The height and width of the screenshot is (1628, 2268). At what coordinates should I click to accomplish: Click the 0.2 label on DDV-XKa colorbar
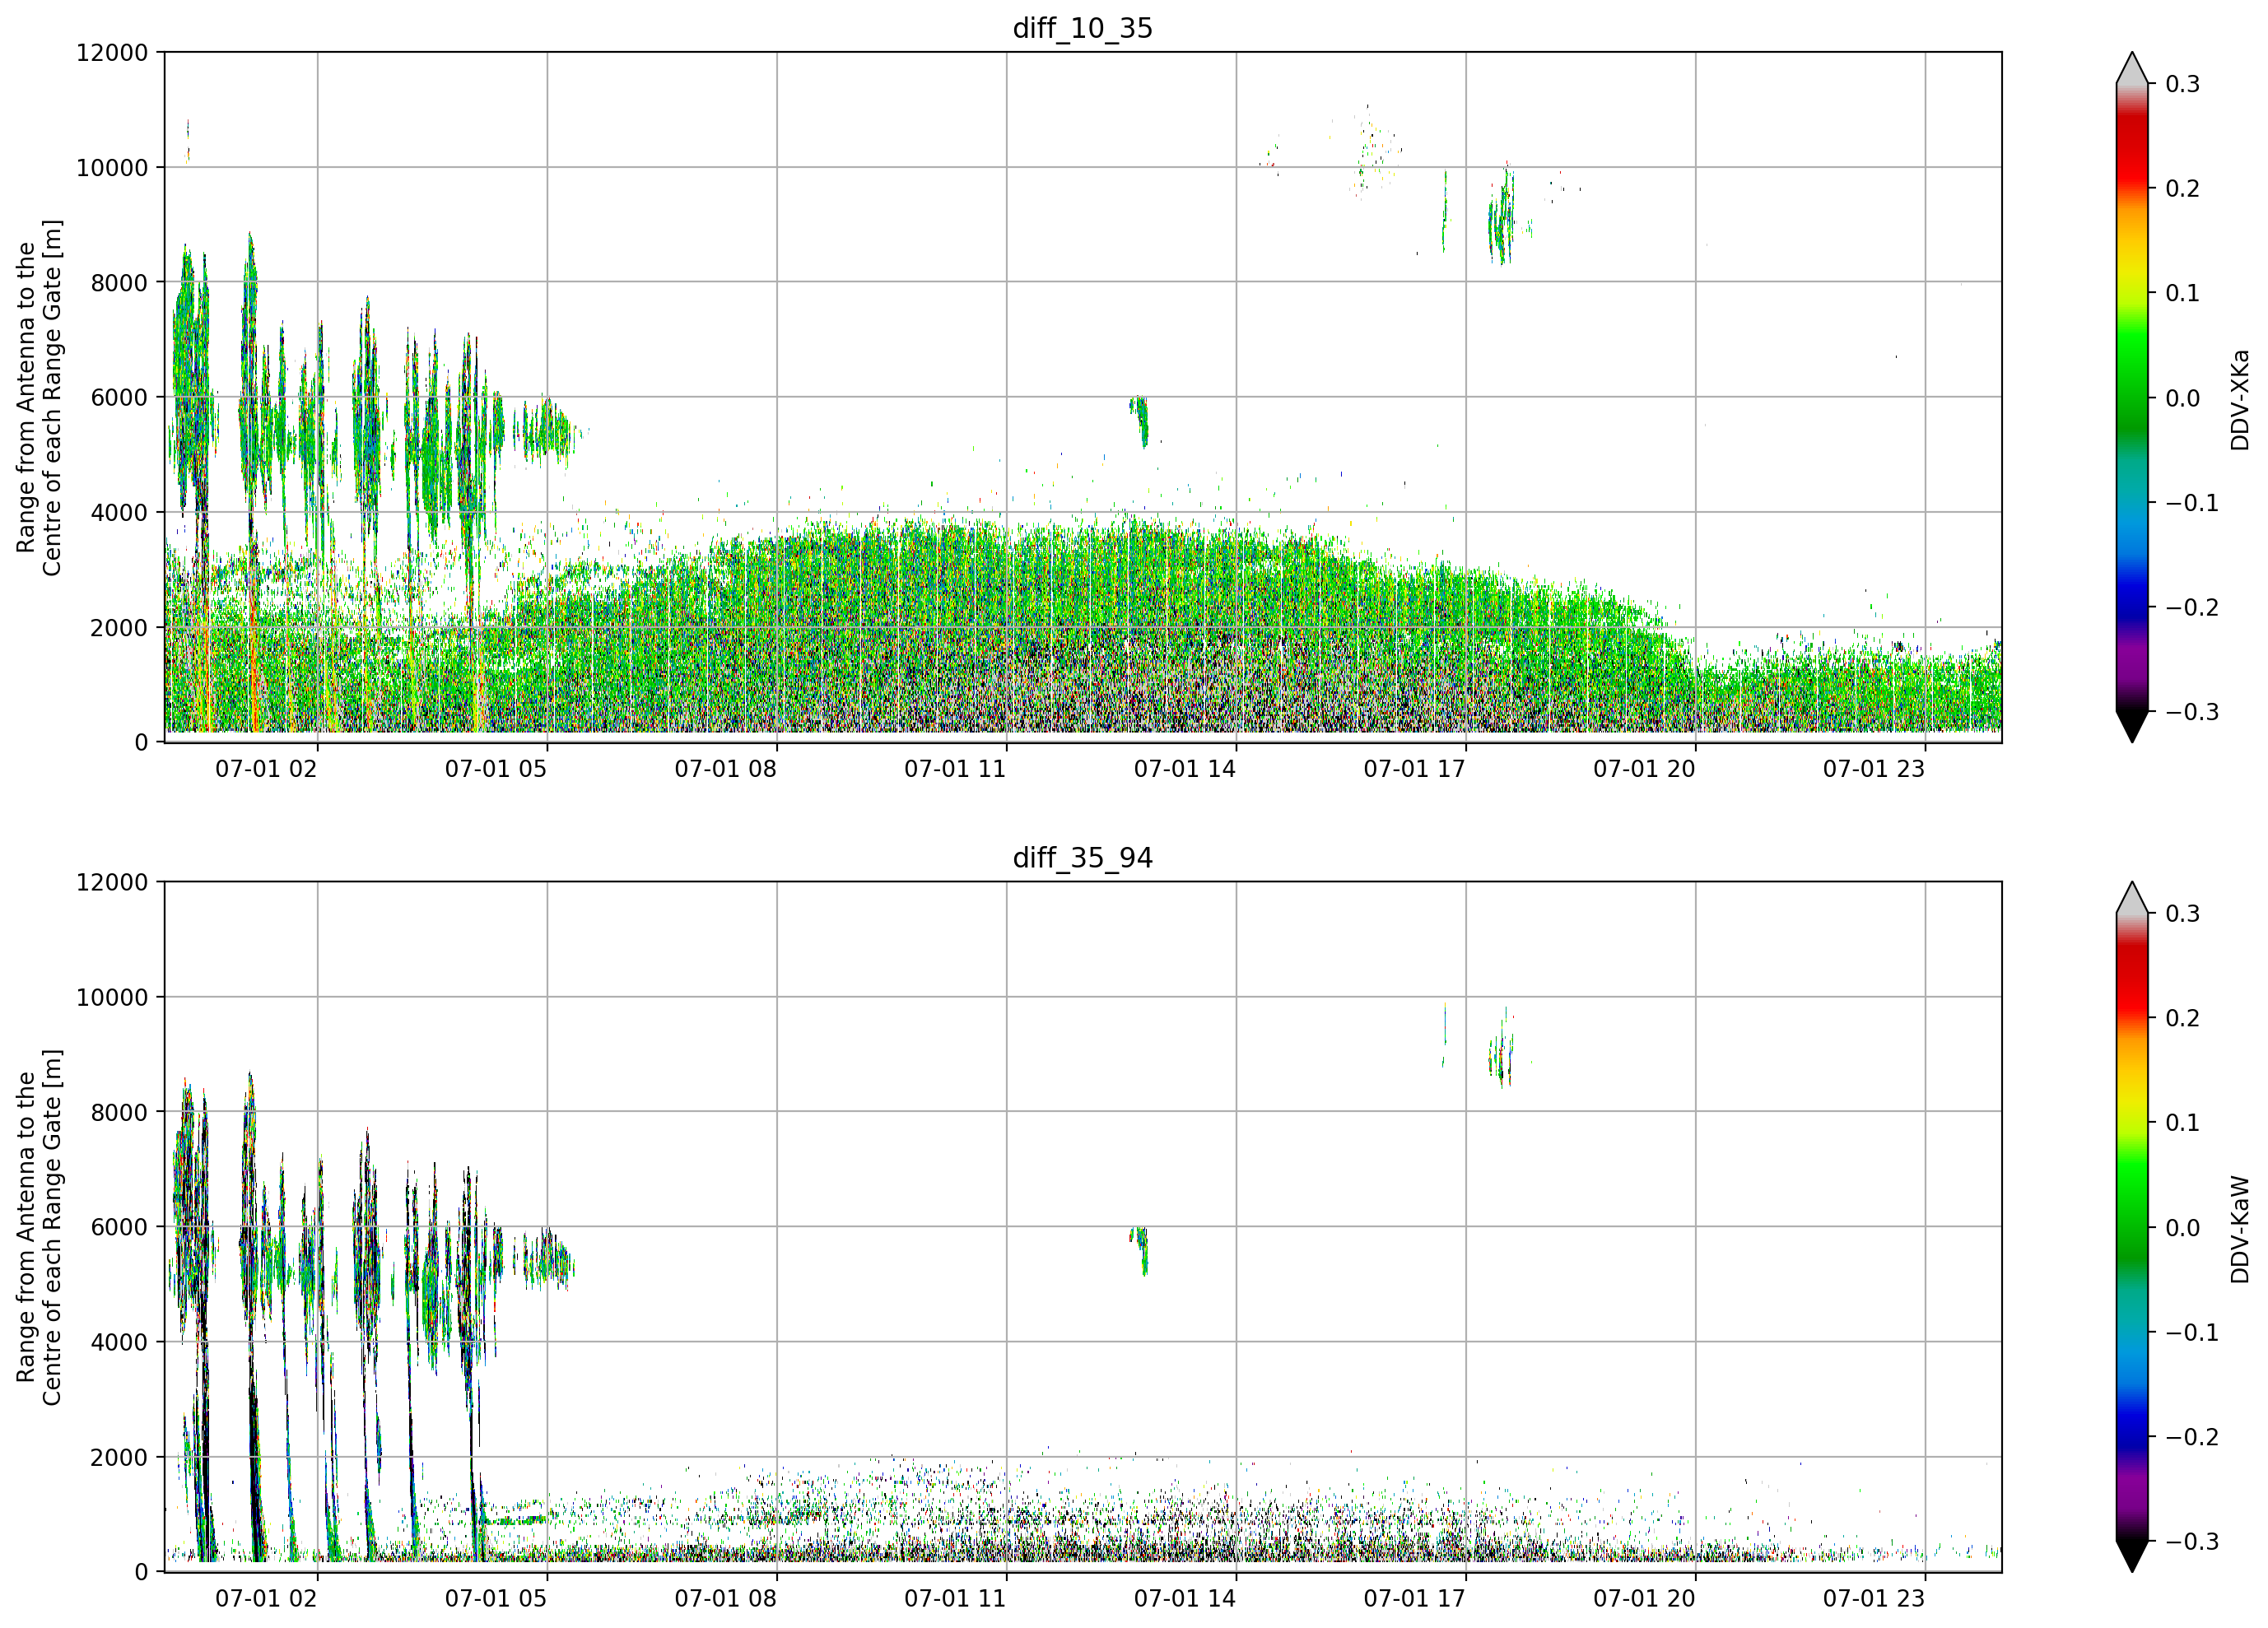(x=2182, y=189)
